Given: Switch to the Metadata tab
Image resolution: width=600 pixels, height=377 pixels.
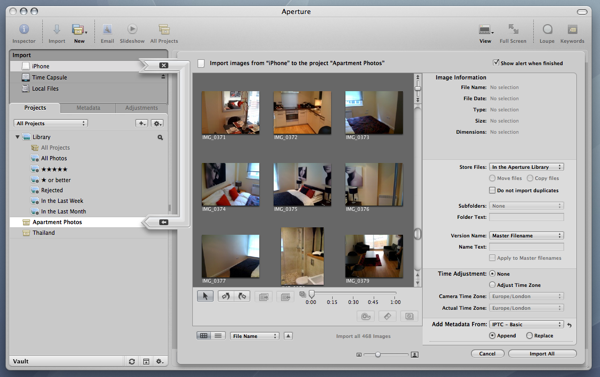Looking at the screenshot, I should tap(88, 108).
